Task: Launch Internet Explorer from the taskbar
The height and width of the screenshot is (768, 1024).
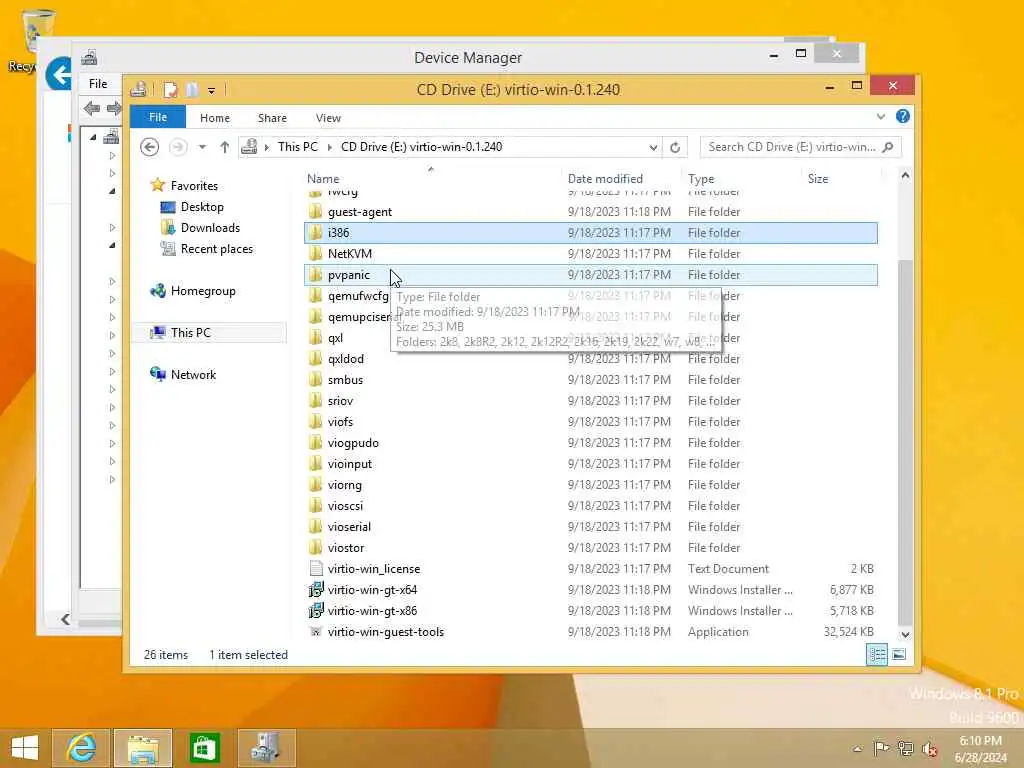Action: [82, 748]
